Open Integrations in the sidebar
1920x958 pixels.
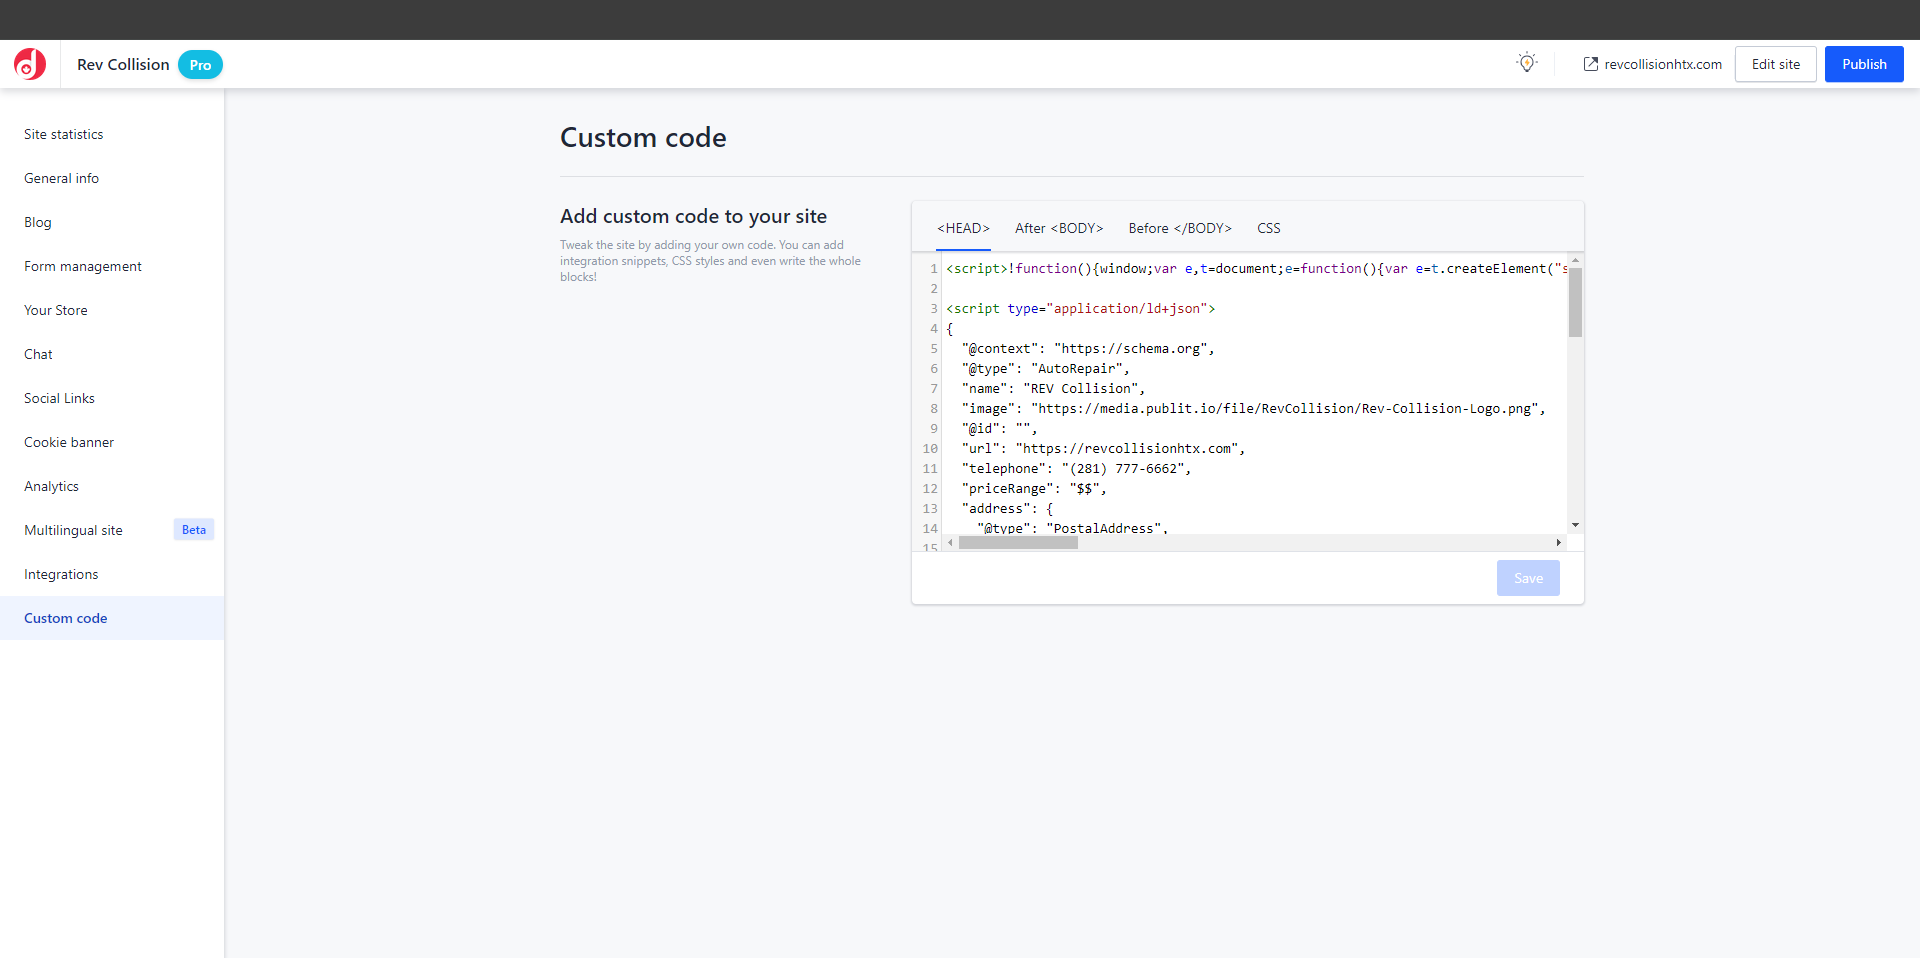(112, 574)
